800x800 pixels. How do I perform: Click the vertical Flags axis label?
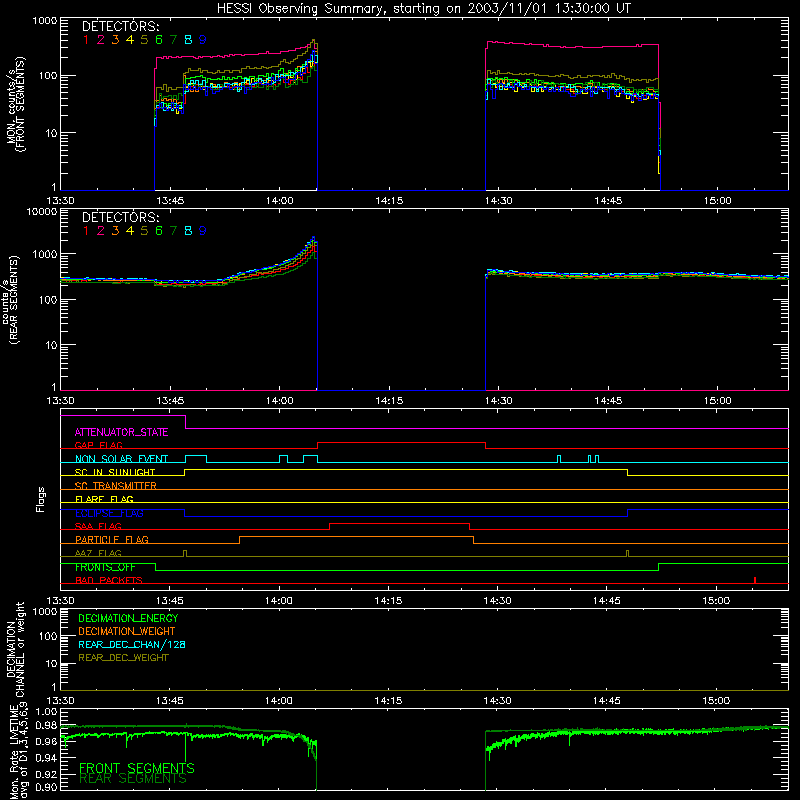click(41, 500)
